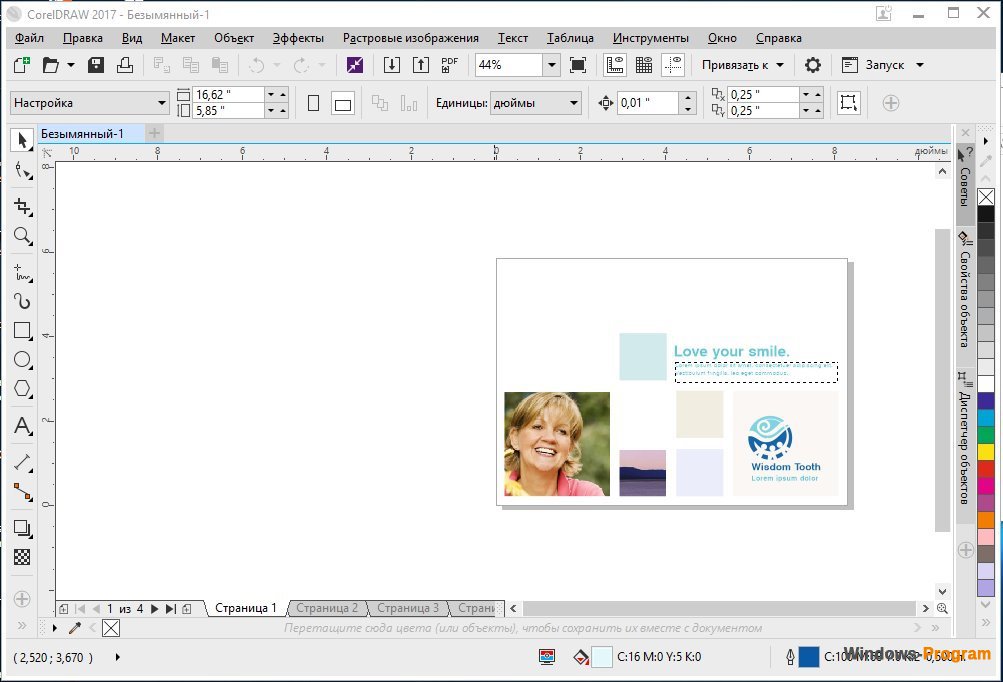Image resolution: width=1003 pixels, height=682 pixels.
Task: Open the Эффекты menu
Action: [298, 38]
